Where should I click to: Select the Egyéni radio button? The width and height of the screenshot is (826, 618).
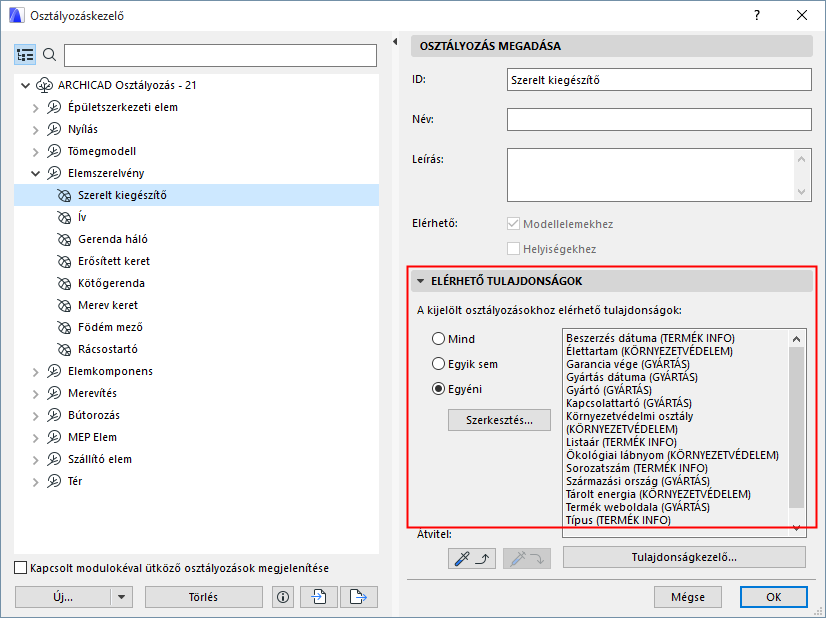tap(438, 389)
